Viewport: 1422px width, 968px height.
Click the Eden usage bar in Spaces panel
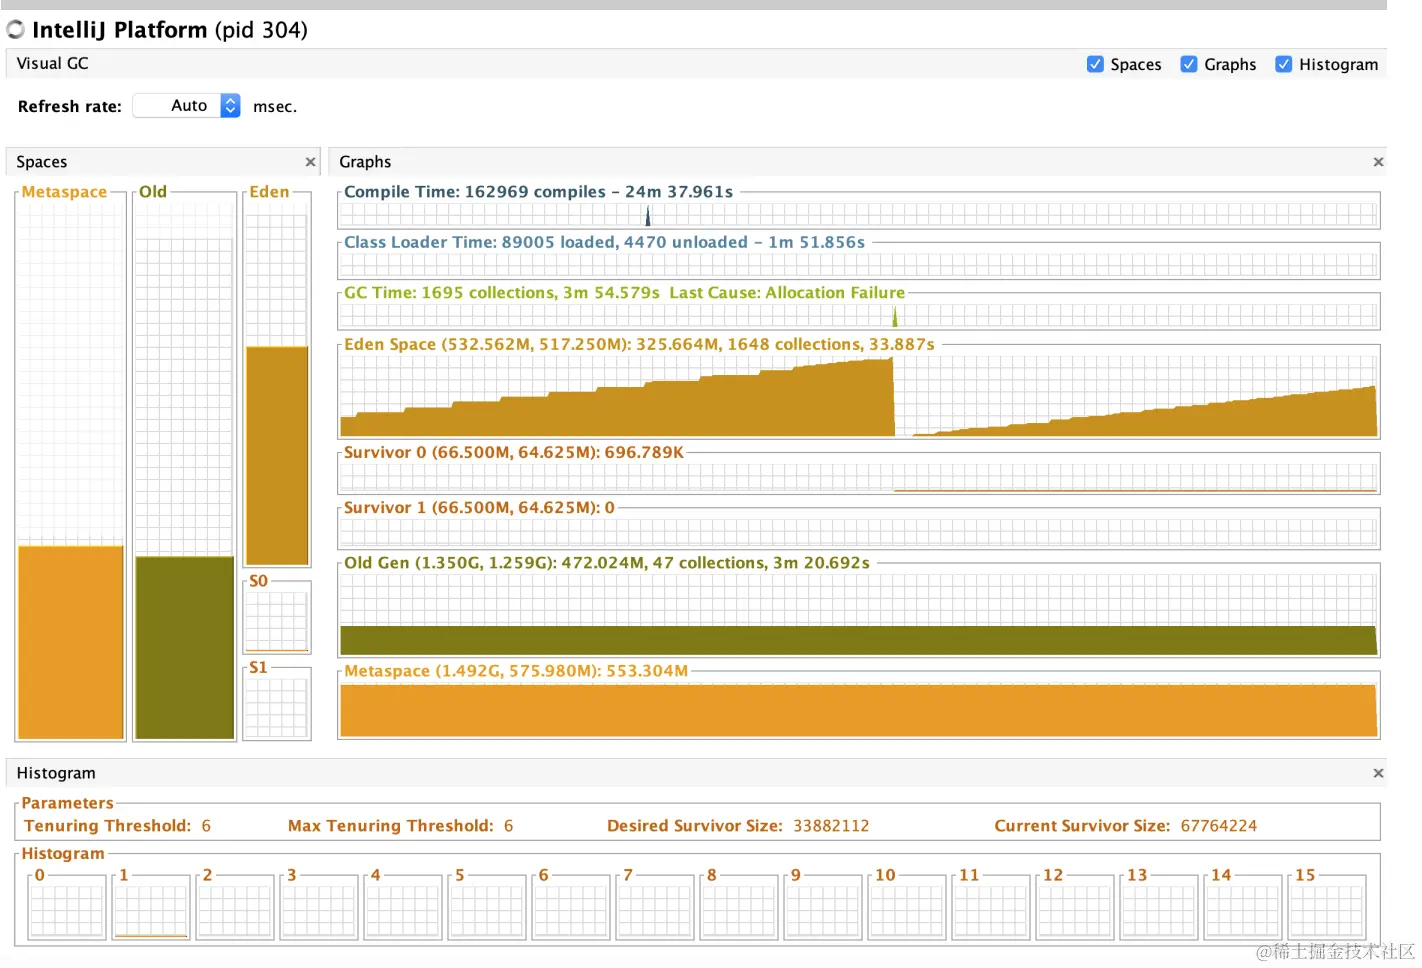coord(277,456)
